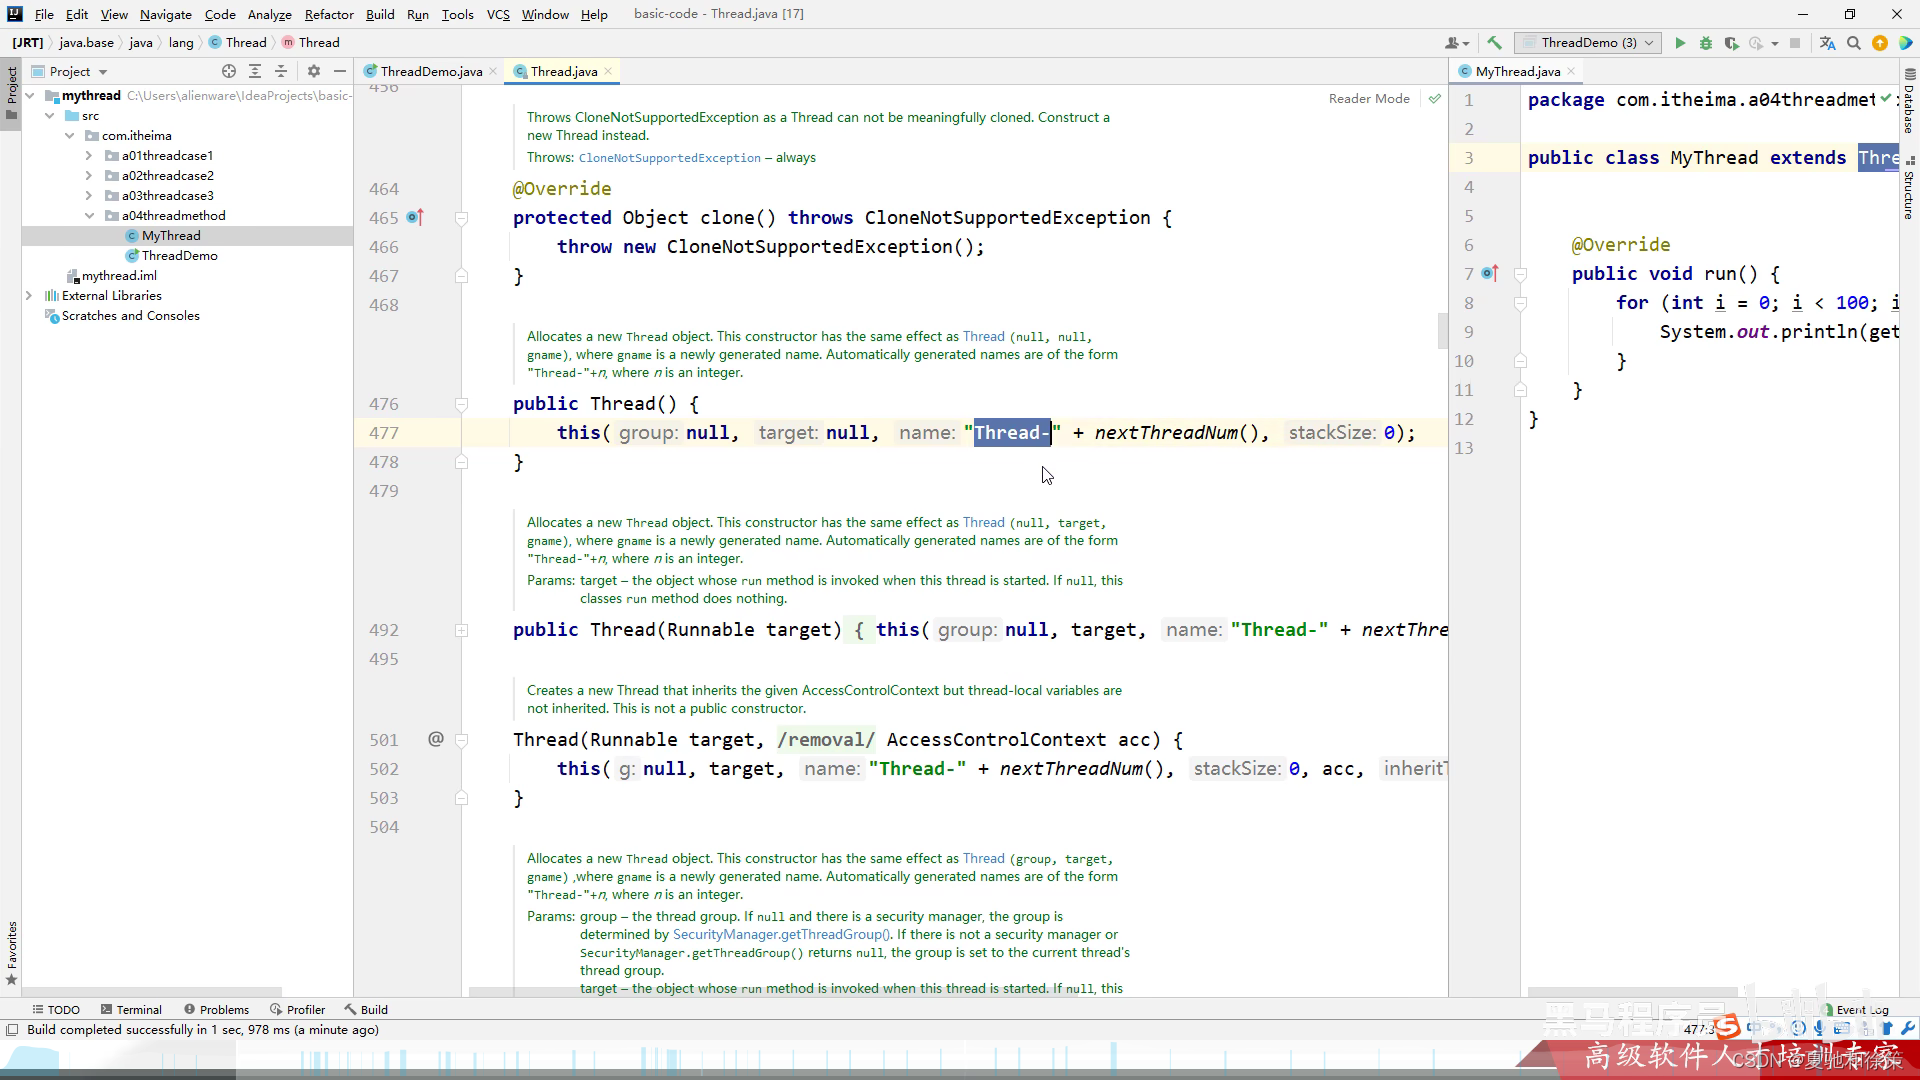This screenshot has height=1080, width=1920.
Task: Expand External Libraries tree node
Action: pos(29,296)
